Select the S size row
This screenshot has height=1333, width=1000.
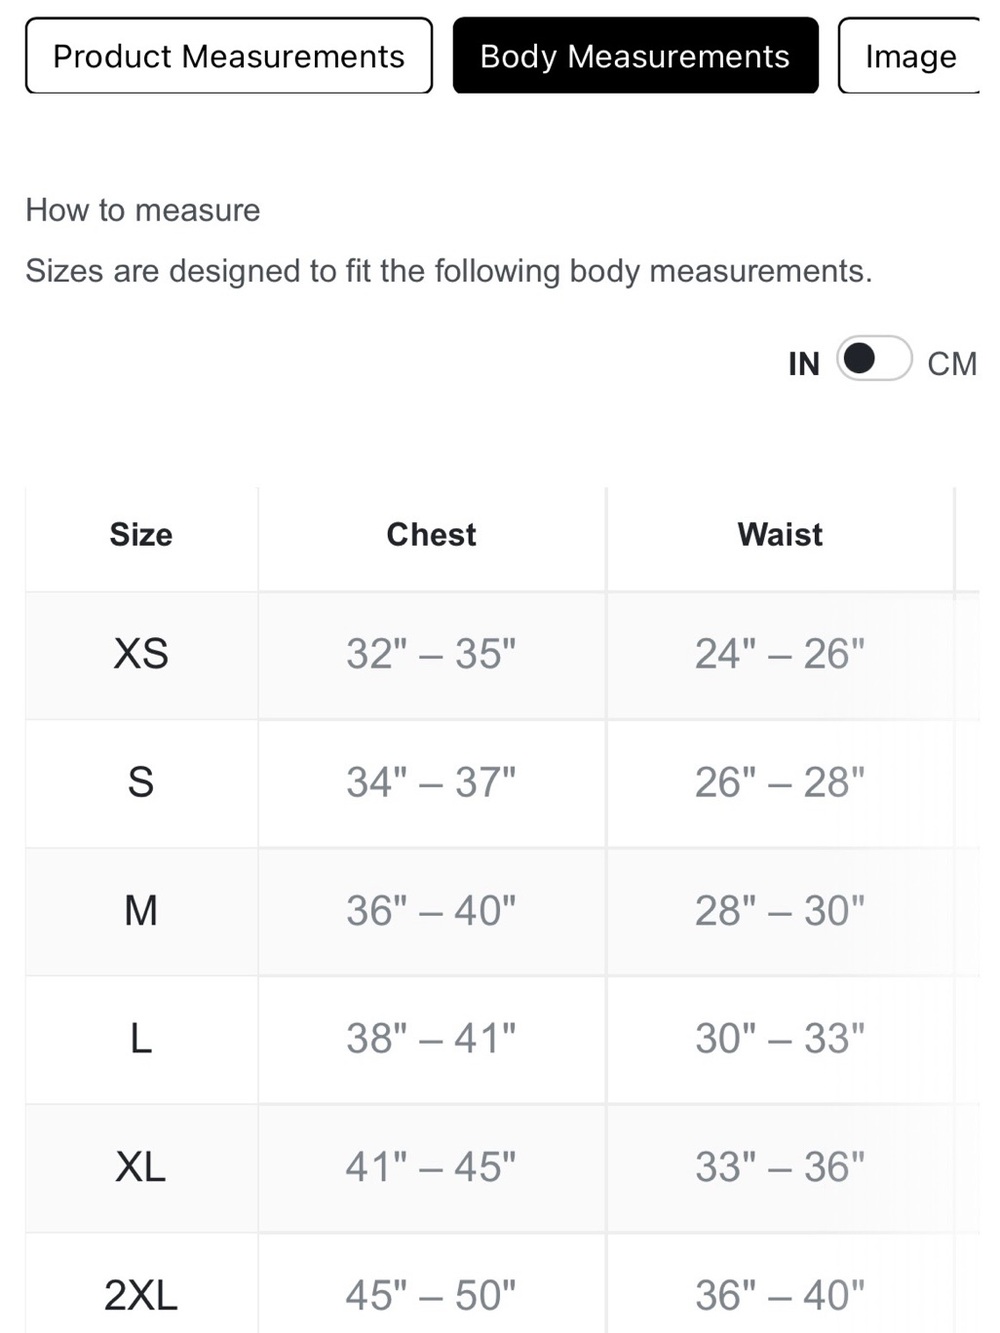click(502, 783)
